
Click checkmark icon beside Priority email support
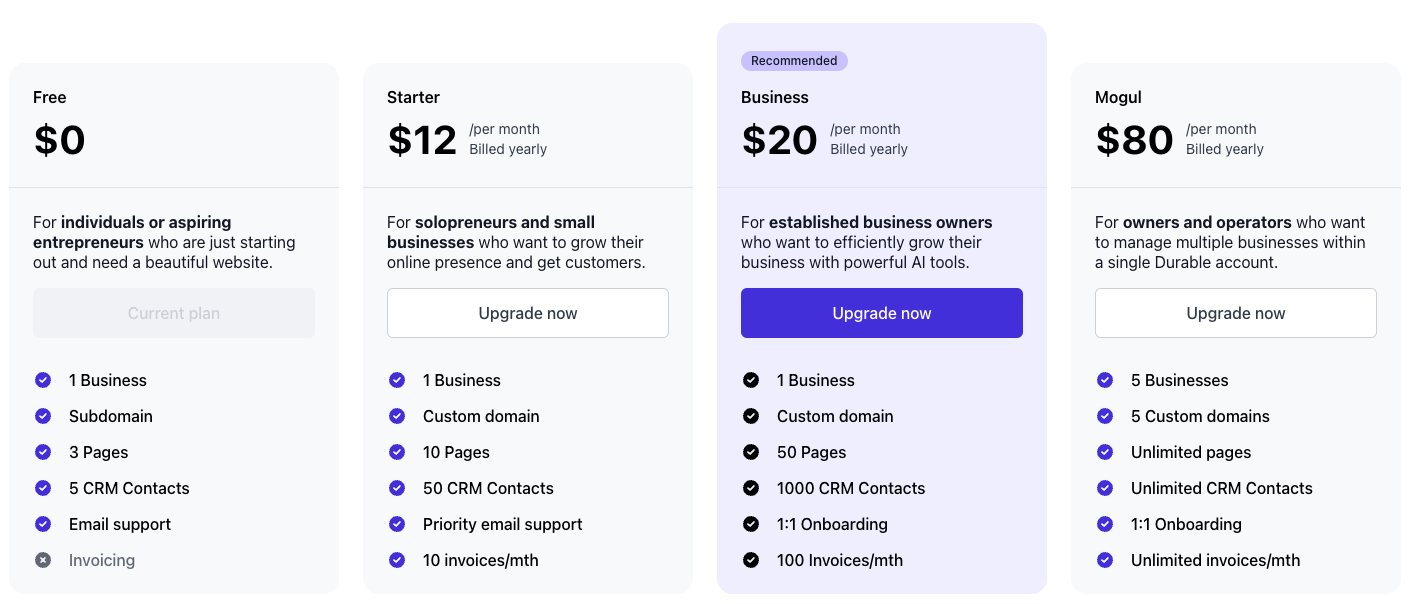pyautogui.click(x=397, y=524)
